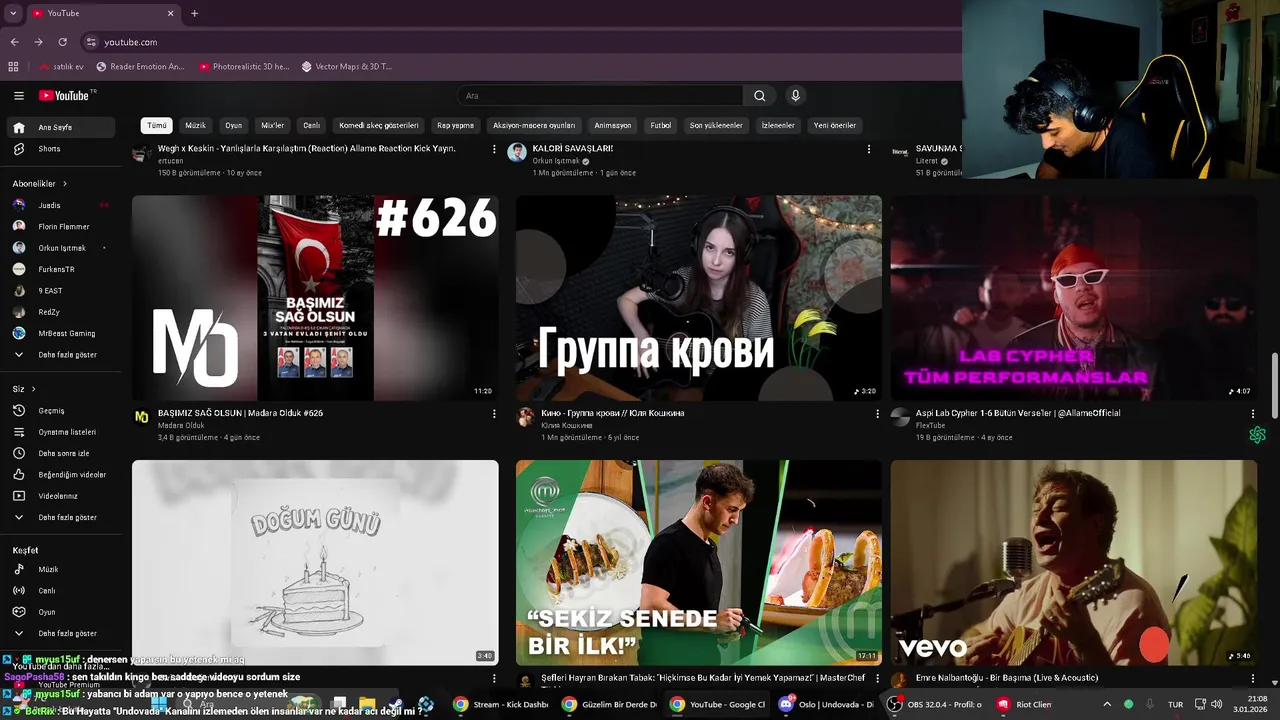This screenshot has height=720, width=1280.
Task: Open more options for Aspi Lab Cypher video
Action: pyautogui.click(x=1253, y=414)
